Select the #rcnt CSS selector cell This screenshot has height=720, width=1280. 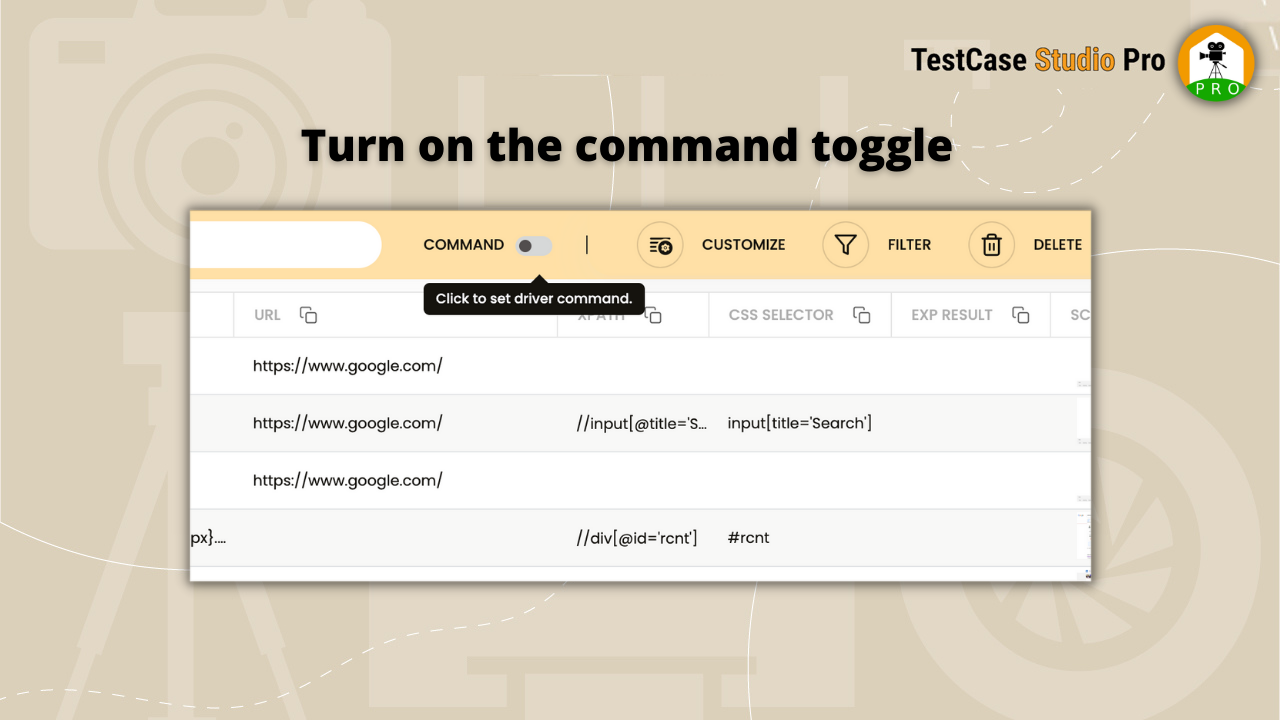[748, 537]
